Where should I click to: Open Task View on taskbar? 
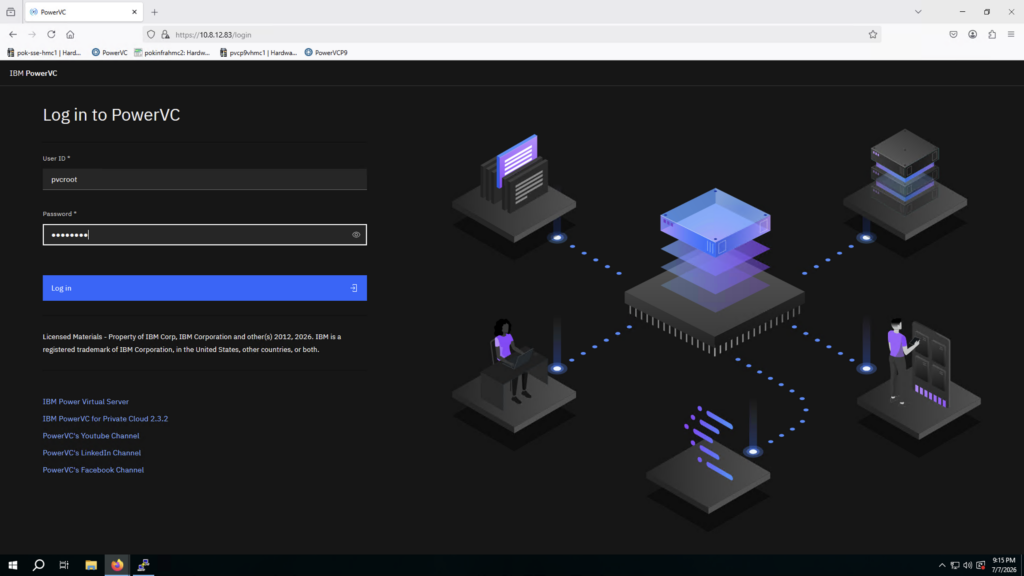[x=64, y=565]
